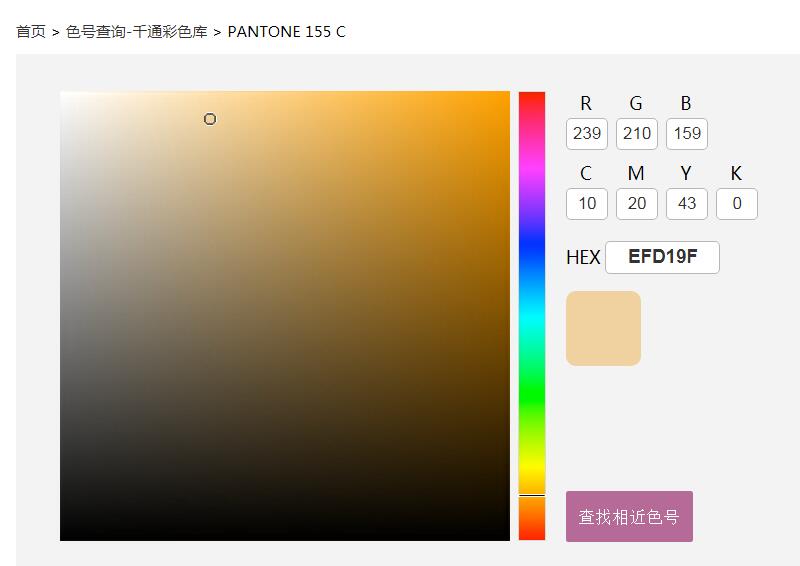
Task: Focus the B value field showing 159
Action: click(x=687, y=134)
